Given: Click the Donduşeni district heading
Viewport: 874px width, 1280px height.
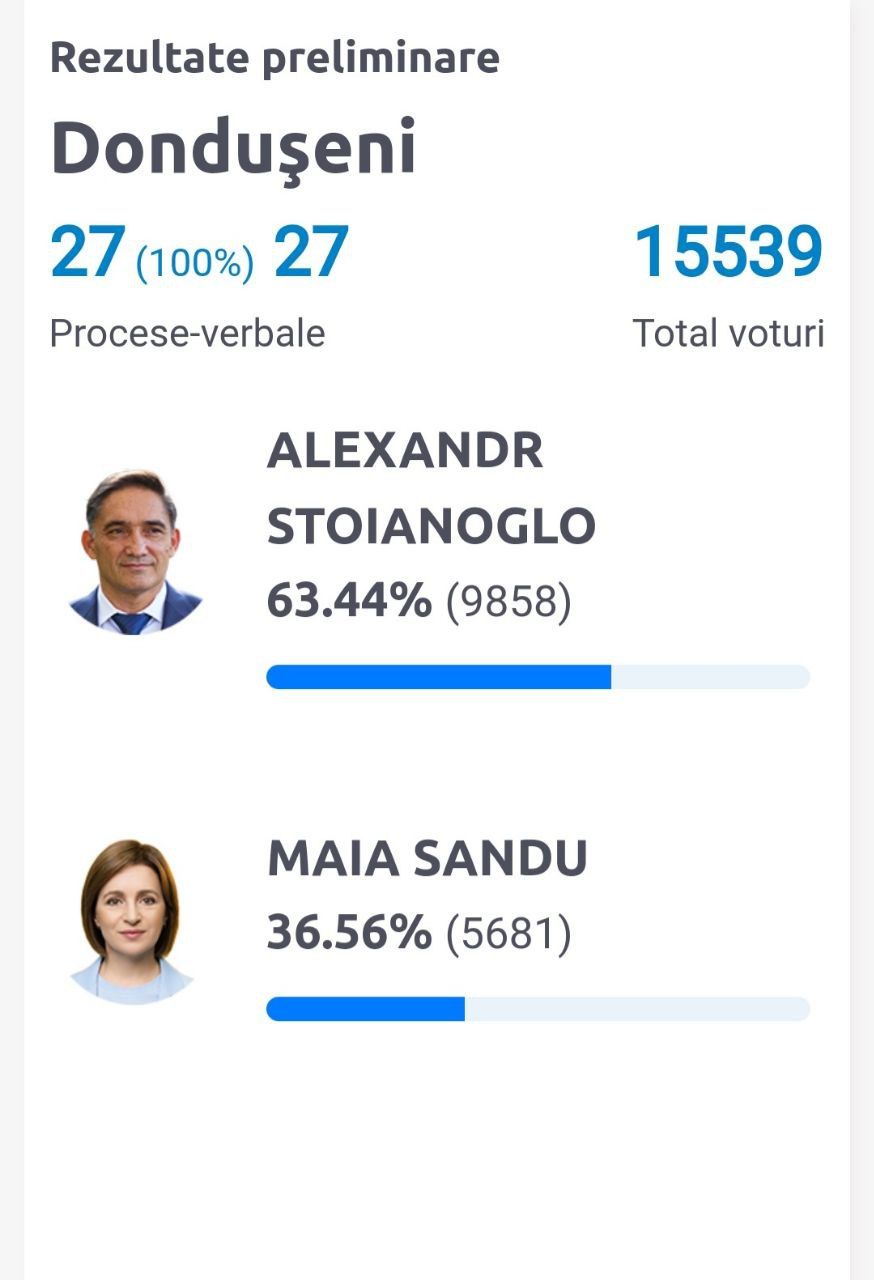Looking at the screenshot, I should [x=233, y=147].
